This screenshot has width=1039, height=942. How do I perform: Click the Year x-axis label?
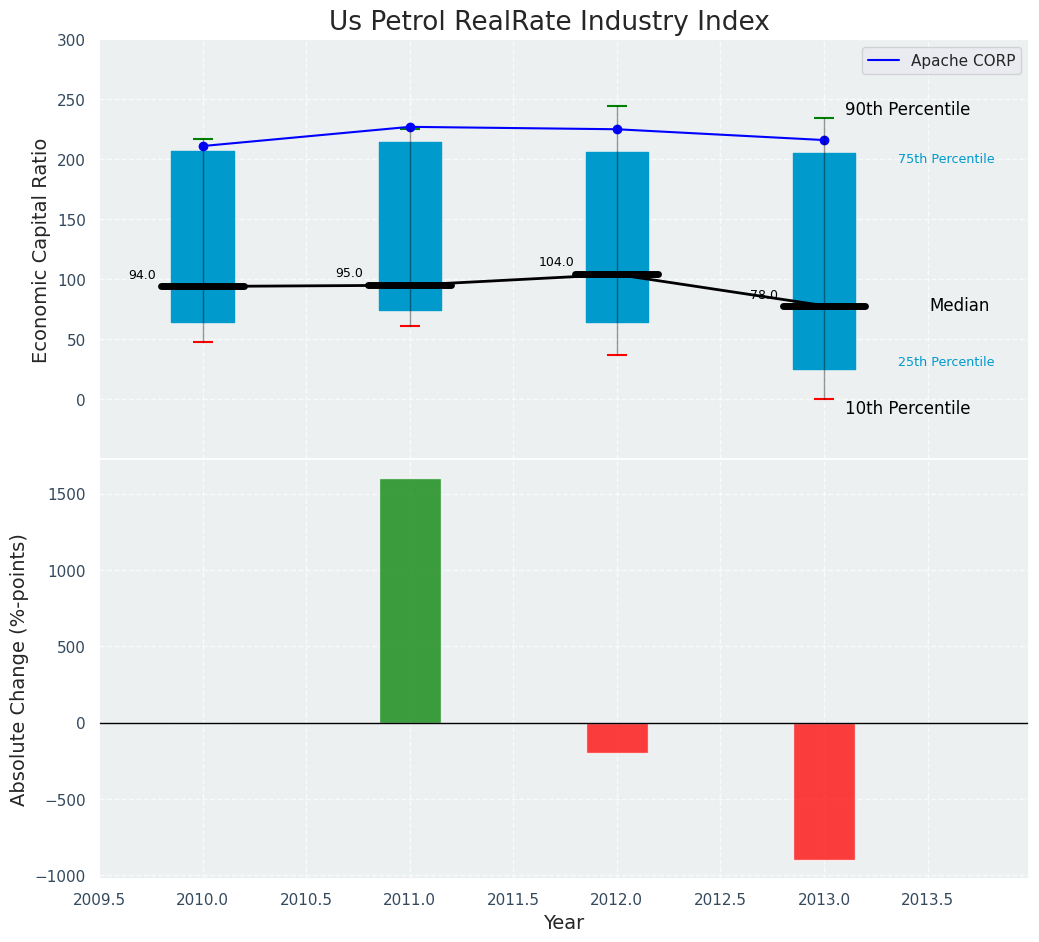click(563, 923)
